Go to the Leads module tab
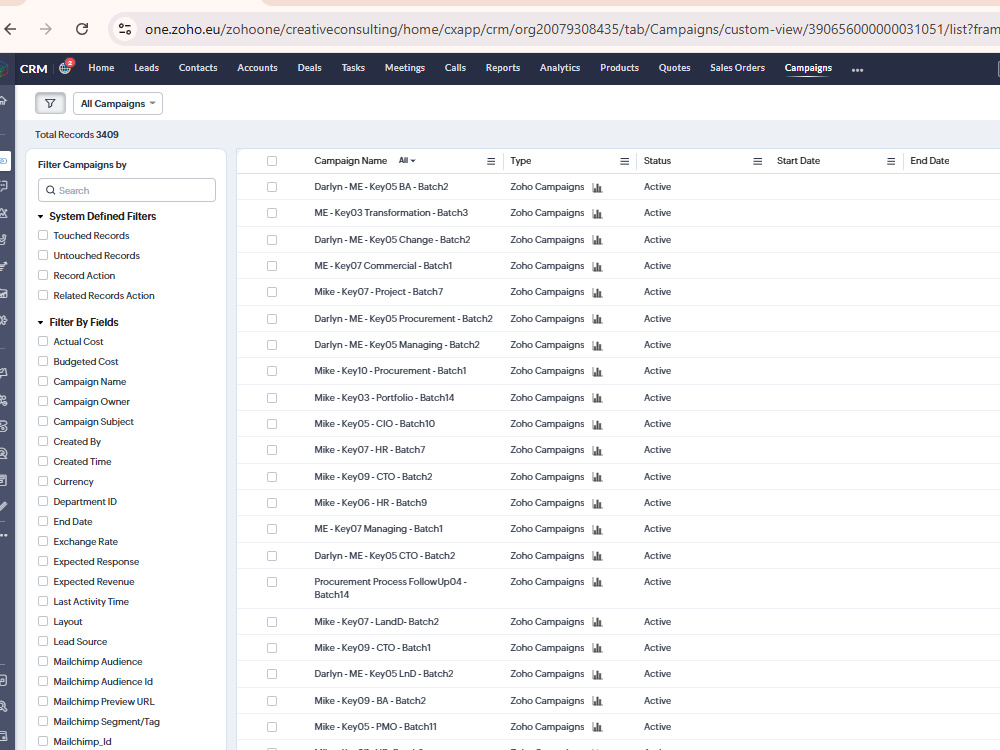Screen dimensions: 1000x750 (146, 68)
